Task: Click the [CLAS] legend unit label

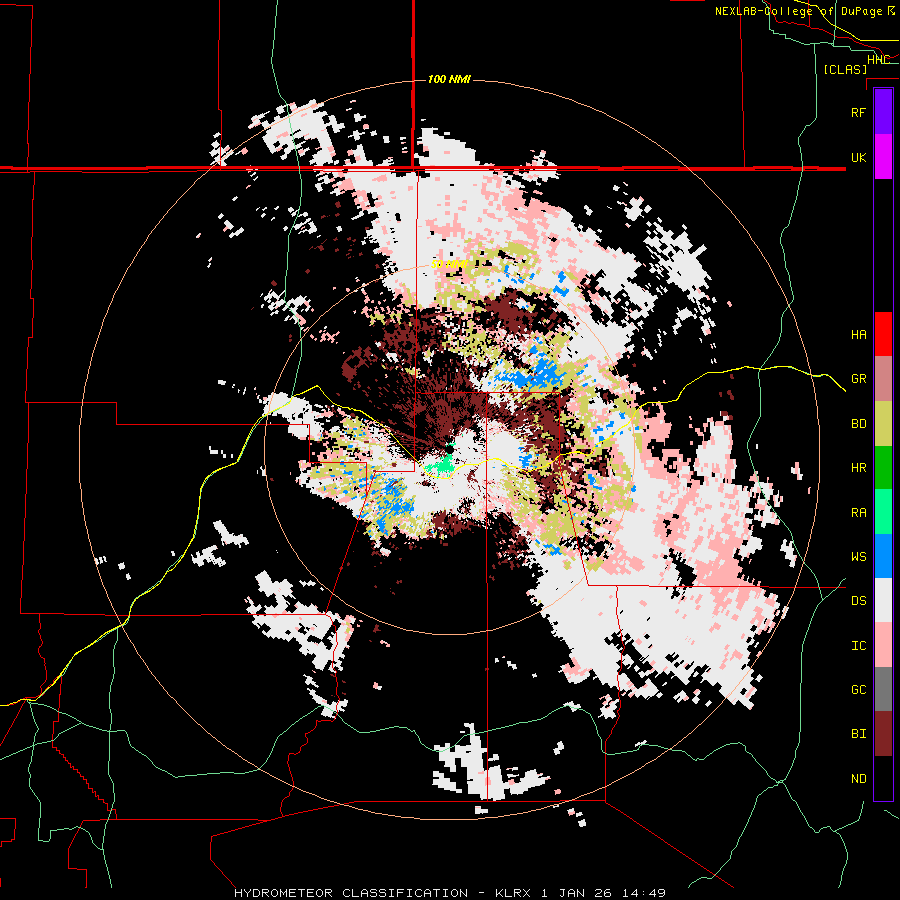Action: pyautogui.click(x=845, y=69)
